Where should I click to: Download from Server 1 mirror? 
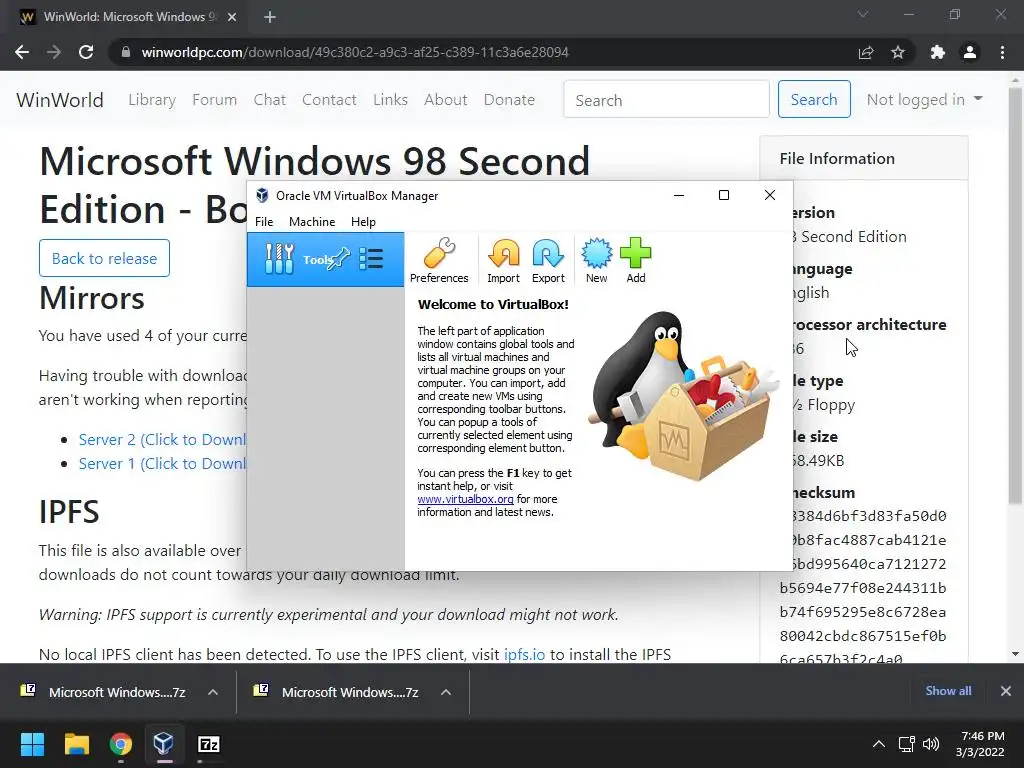[x=162, y=464]
